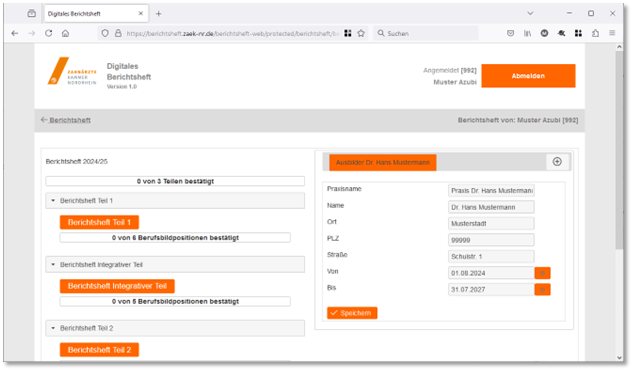Image resolution: width=633 pixels, height=371 pixels.
Task: Click the shield tracking protection icon
Action: click(105, 34)
